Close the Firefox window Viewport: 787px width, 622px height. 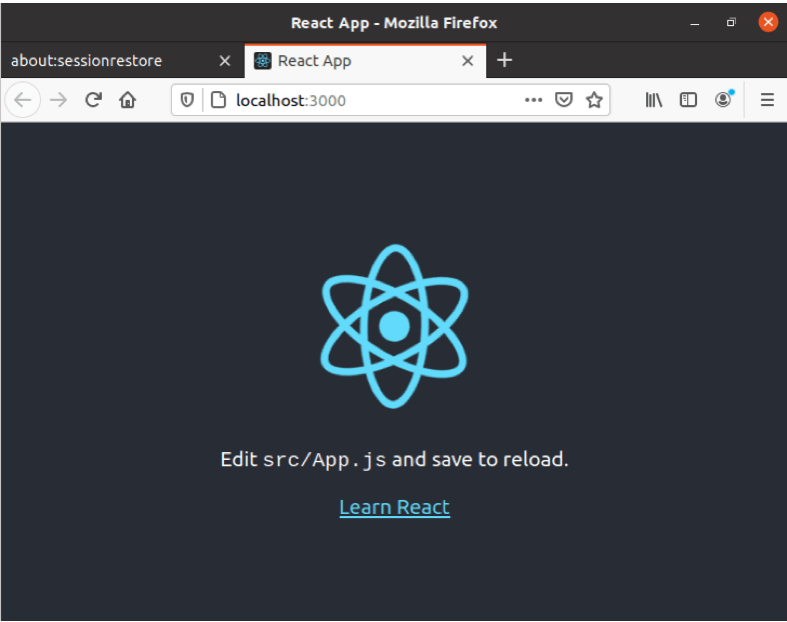point(768,22)
